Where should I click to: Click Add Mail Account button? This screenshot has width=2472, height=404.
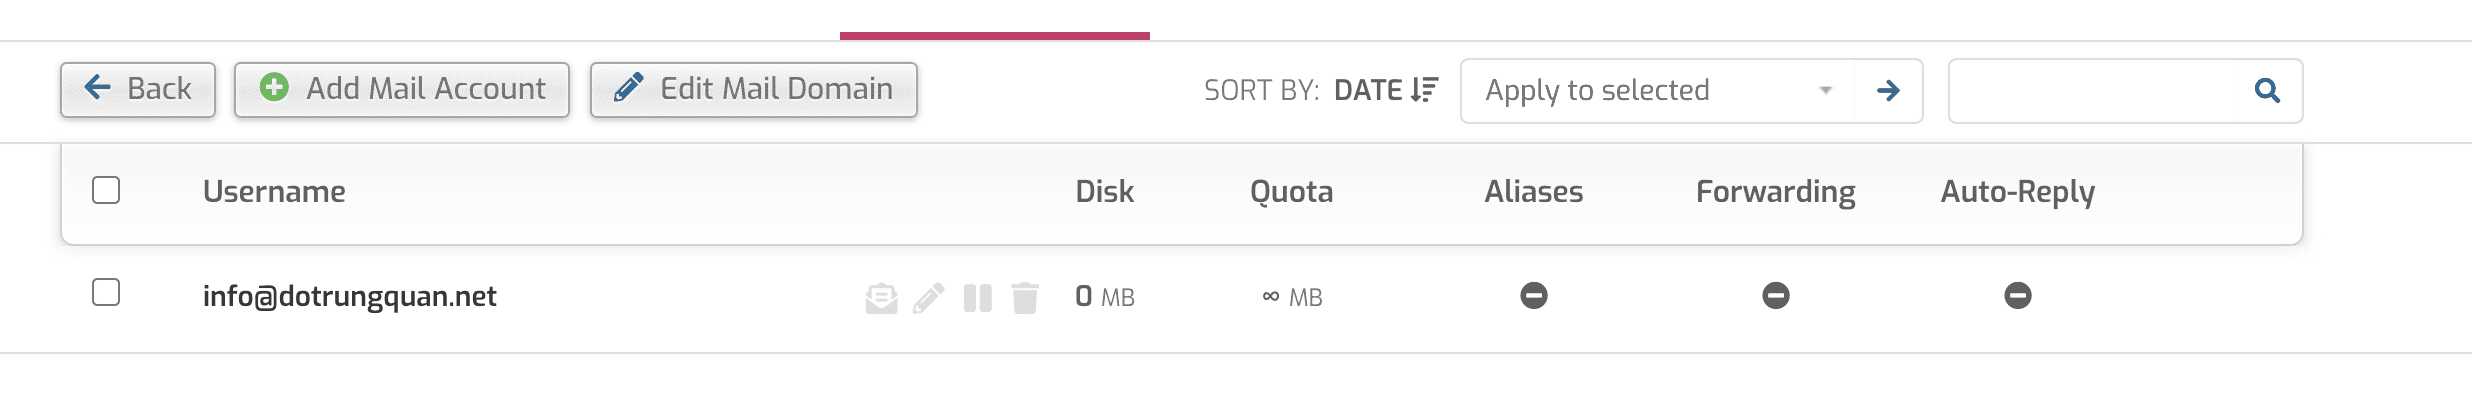(402, 90)
